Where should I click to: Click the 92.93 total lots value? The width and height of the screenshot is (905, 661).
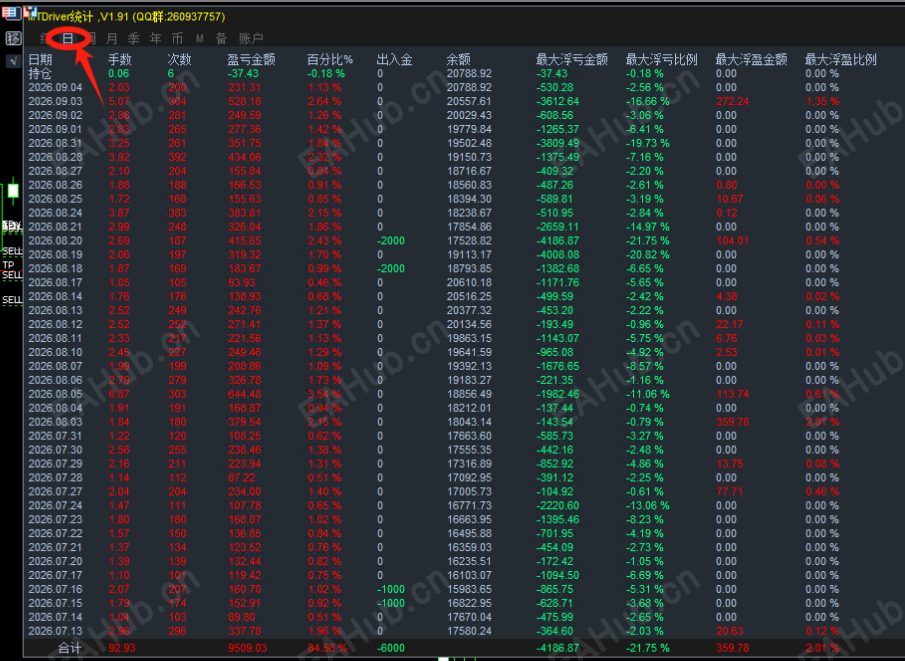click(x=122, y=648)
